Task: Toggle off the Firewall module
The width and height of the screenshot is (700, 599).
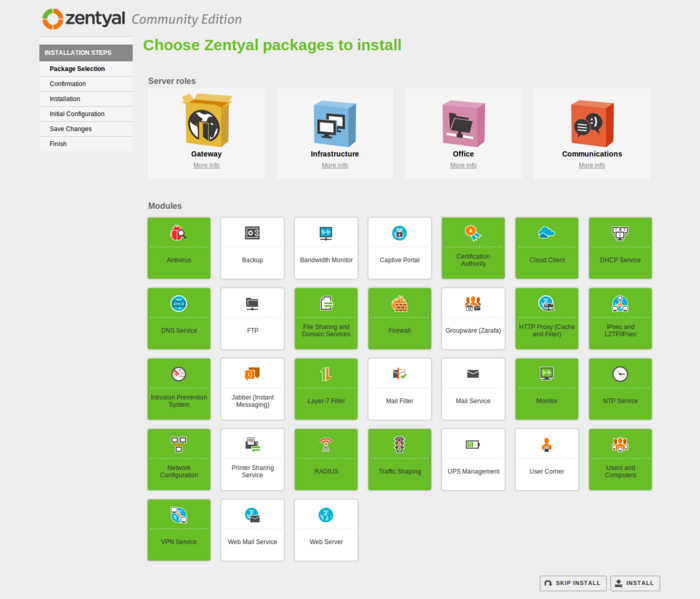Action: tap(399, 318)
